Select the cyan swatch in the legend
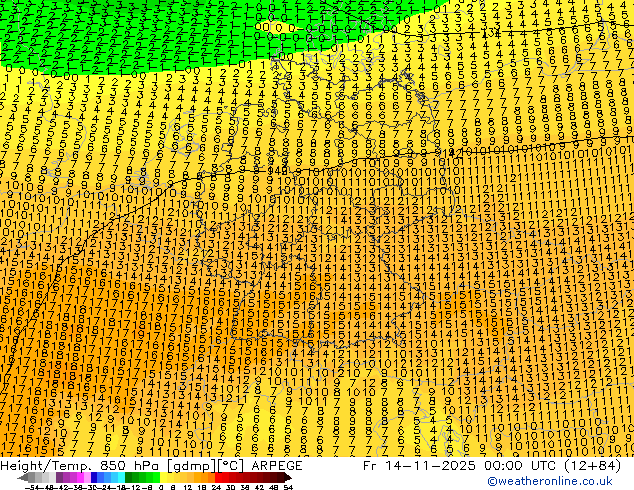This screenshot has height=490, width=634. (x=121, y=478)
